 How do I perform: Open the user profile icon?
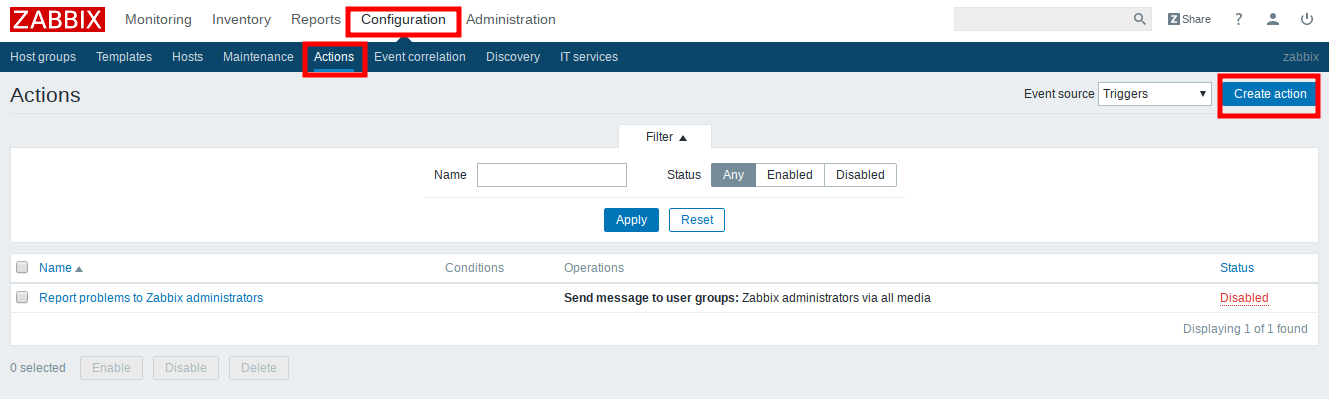click(1273, 19)
